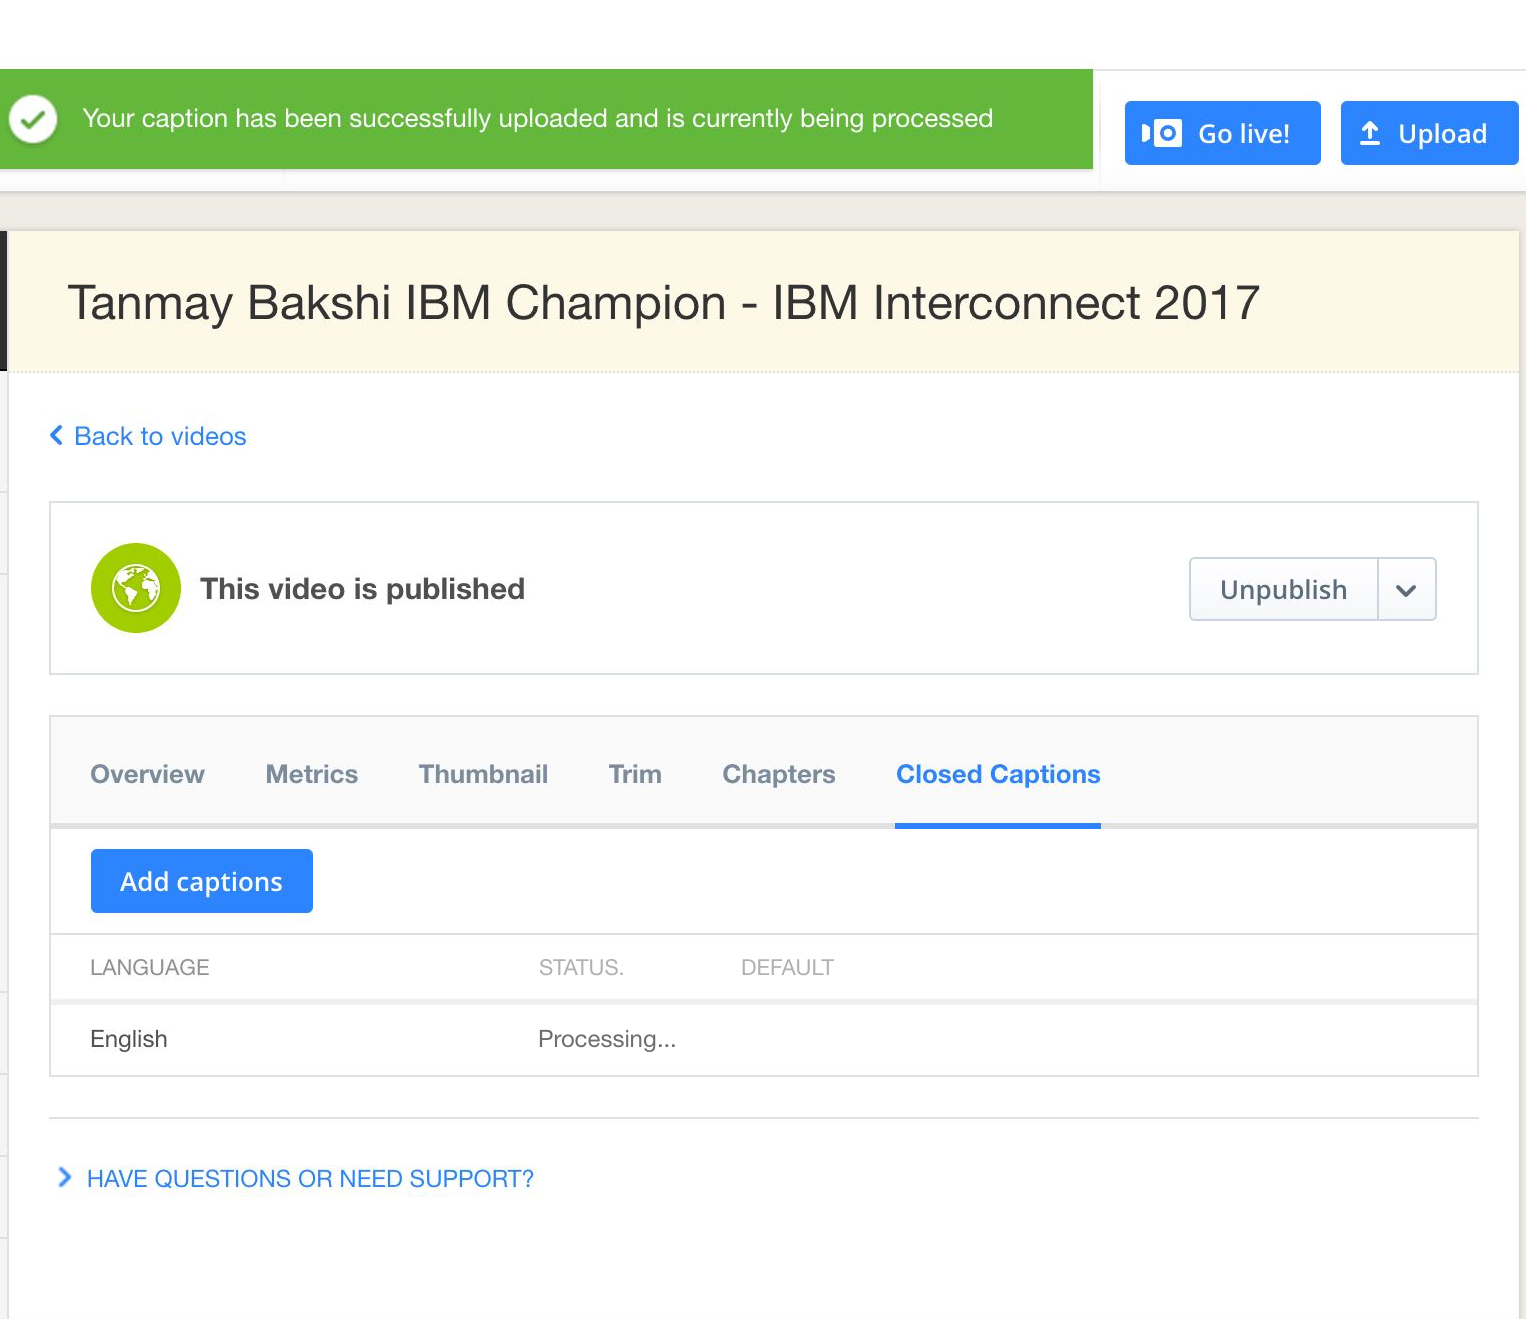Start a broadcast with Go live!

point(1222,133)
